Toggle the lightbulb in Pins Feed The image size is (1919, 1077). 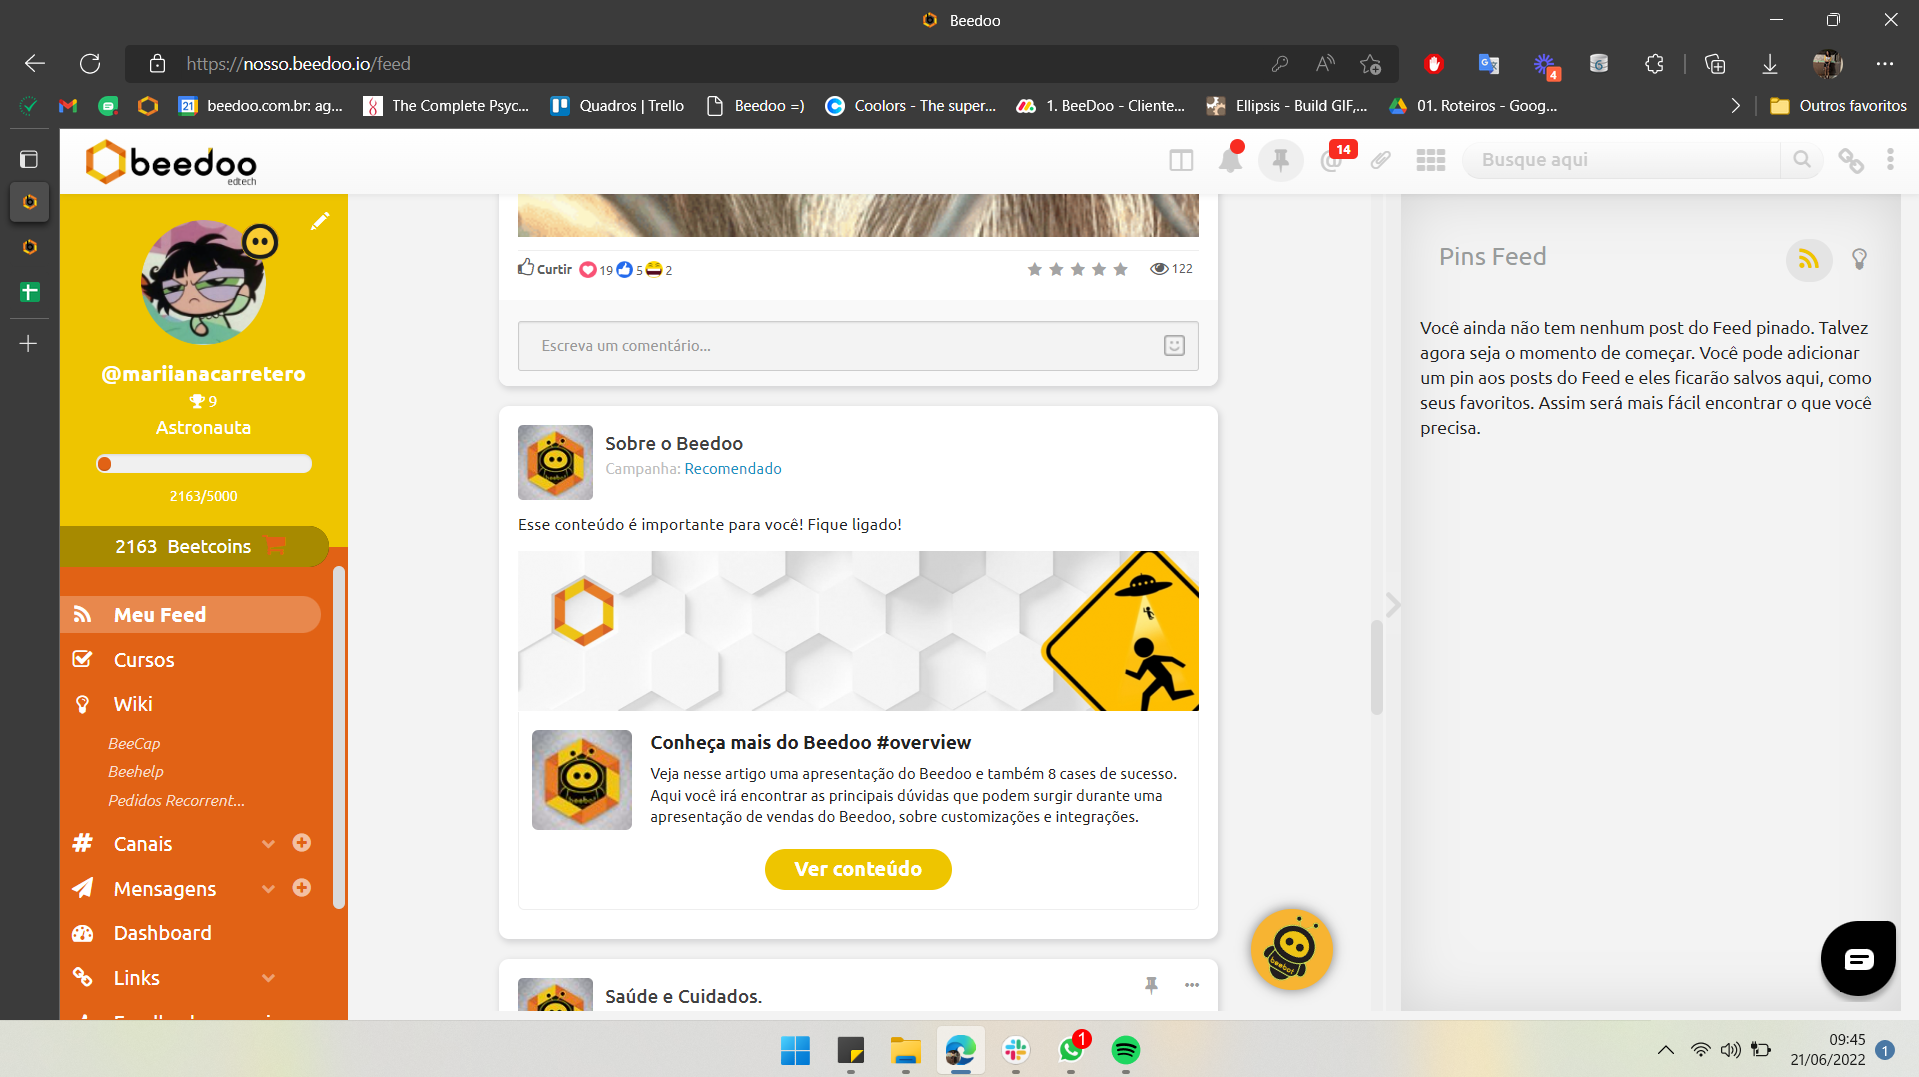(x=1860, y=260)
